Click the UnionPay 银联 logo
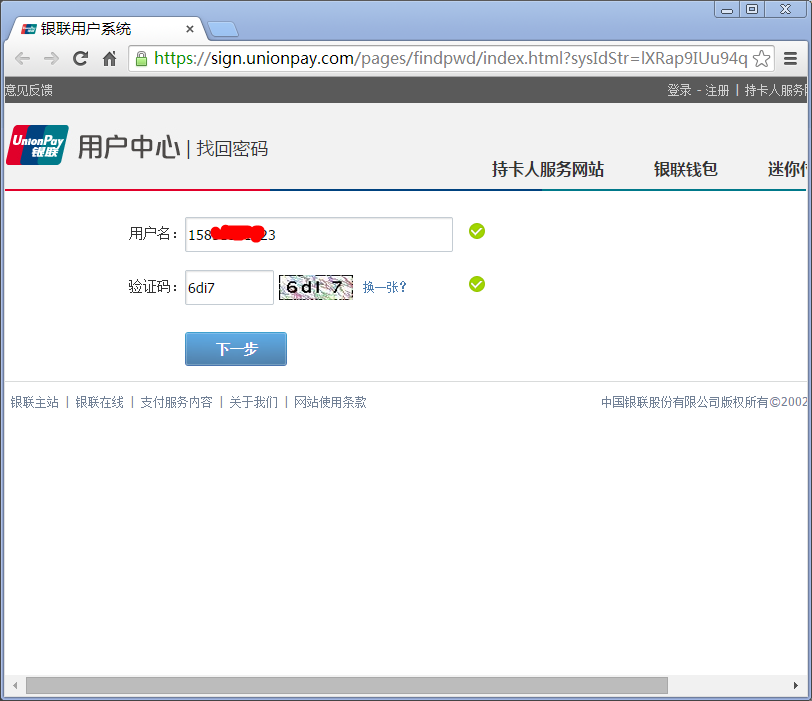The image size is (812, 701). click(37, 145)
